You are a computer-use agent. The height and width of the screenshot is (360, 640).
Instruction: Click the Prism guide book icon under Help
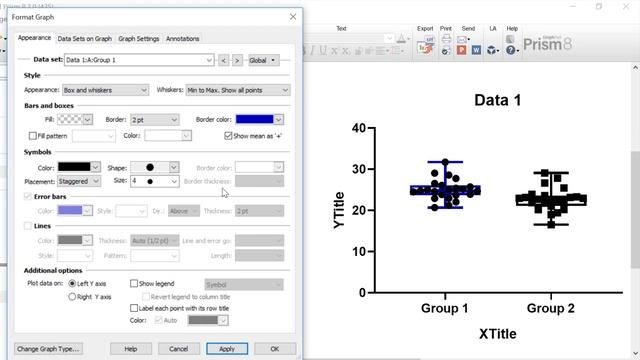point(510,39)
